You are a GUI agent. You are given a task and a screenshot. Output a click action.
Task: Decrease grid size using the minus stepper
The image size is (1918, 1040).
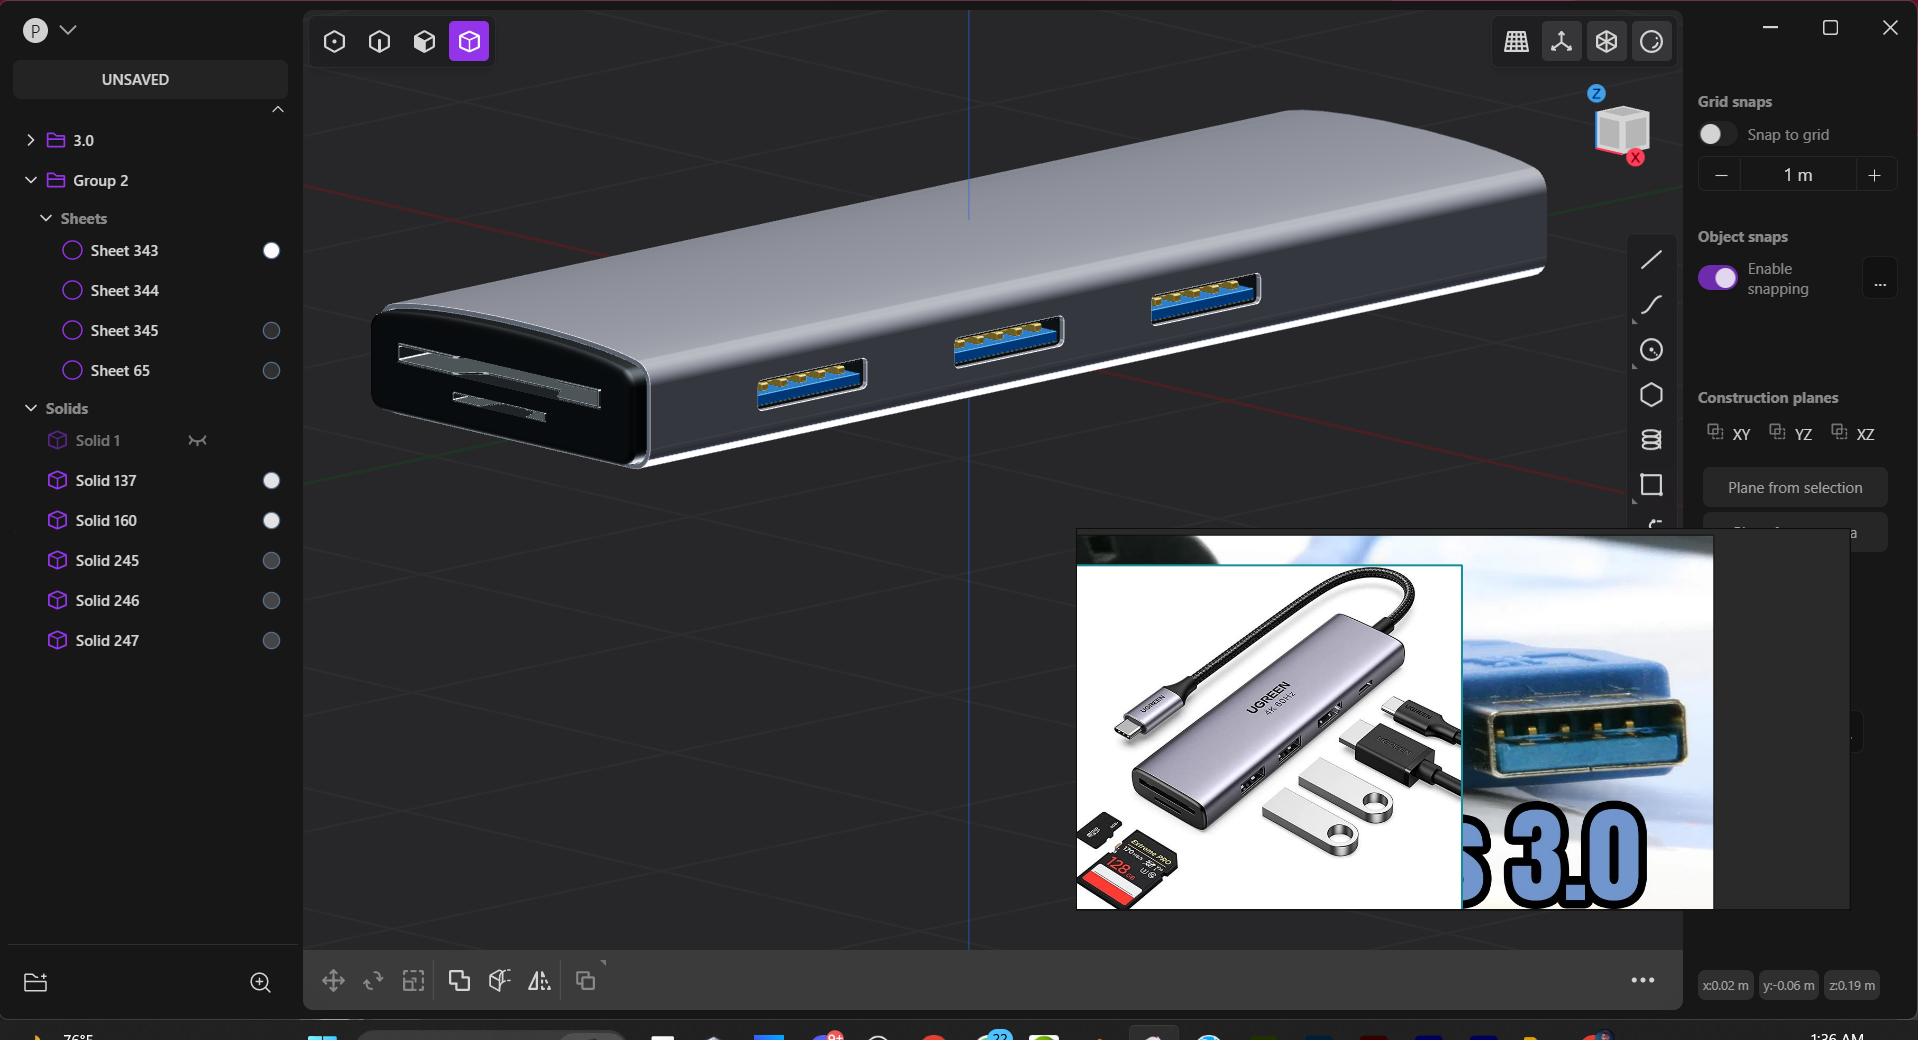click(1719, 174)
